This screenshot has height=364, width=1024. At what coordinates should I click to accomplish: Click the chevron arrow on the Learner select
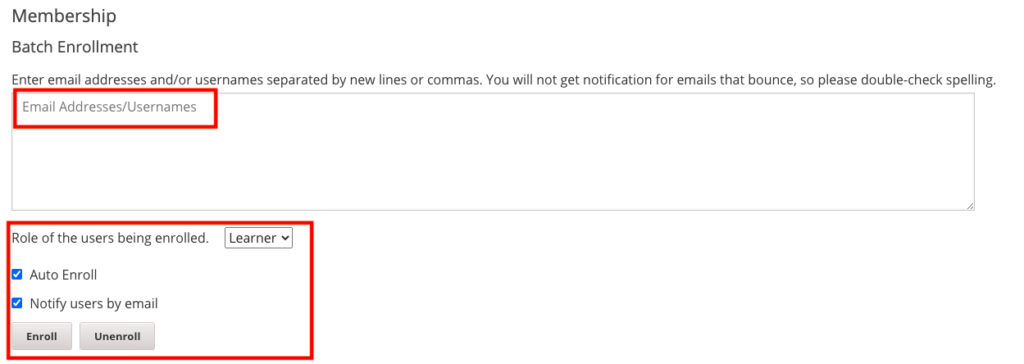coord(285,239)
